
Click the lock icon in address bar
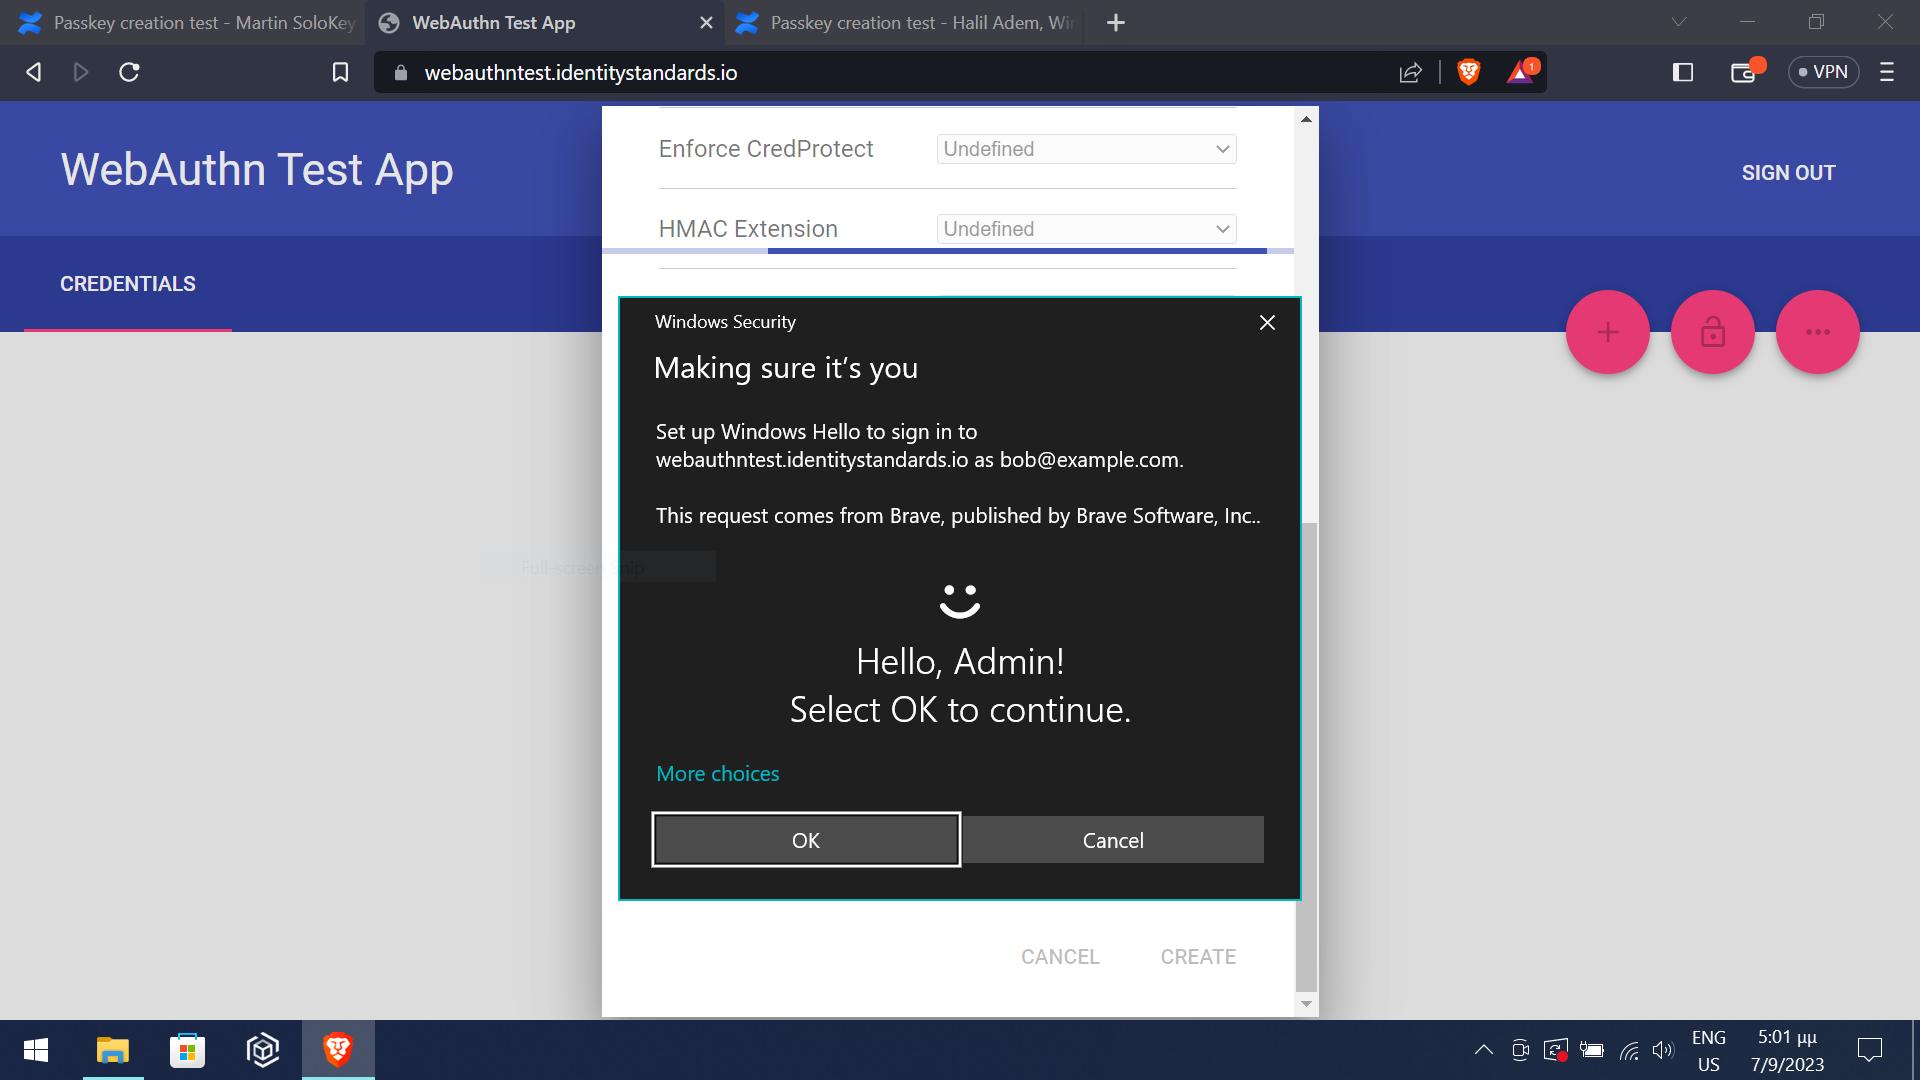point(401,73)
